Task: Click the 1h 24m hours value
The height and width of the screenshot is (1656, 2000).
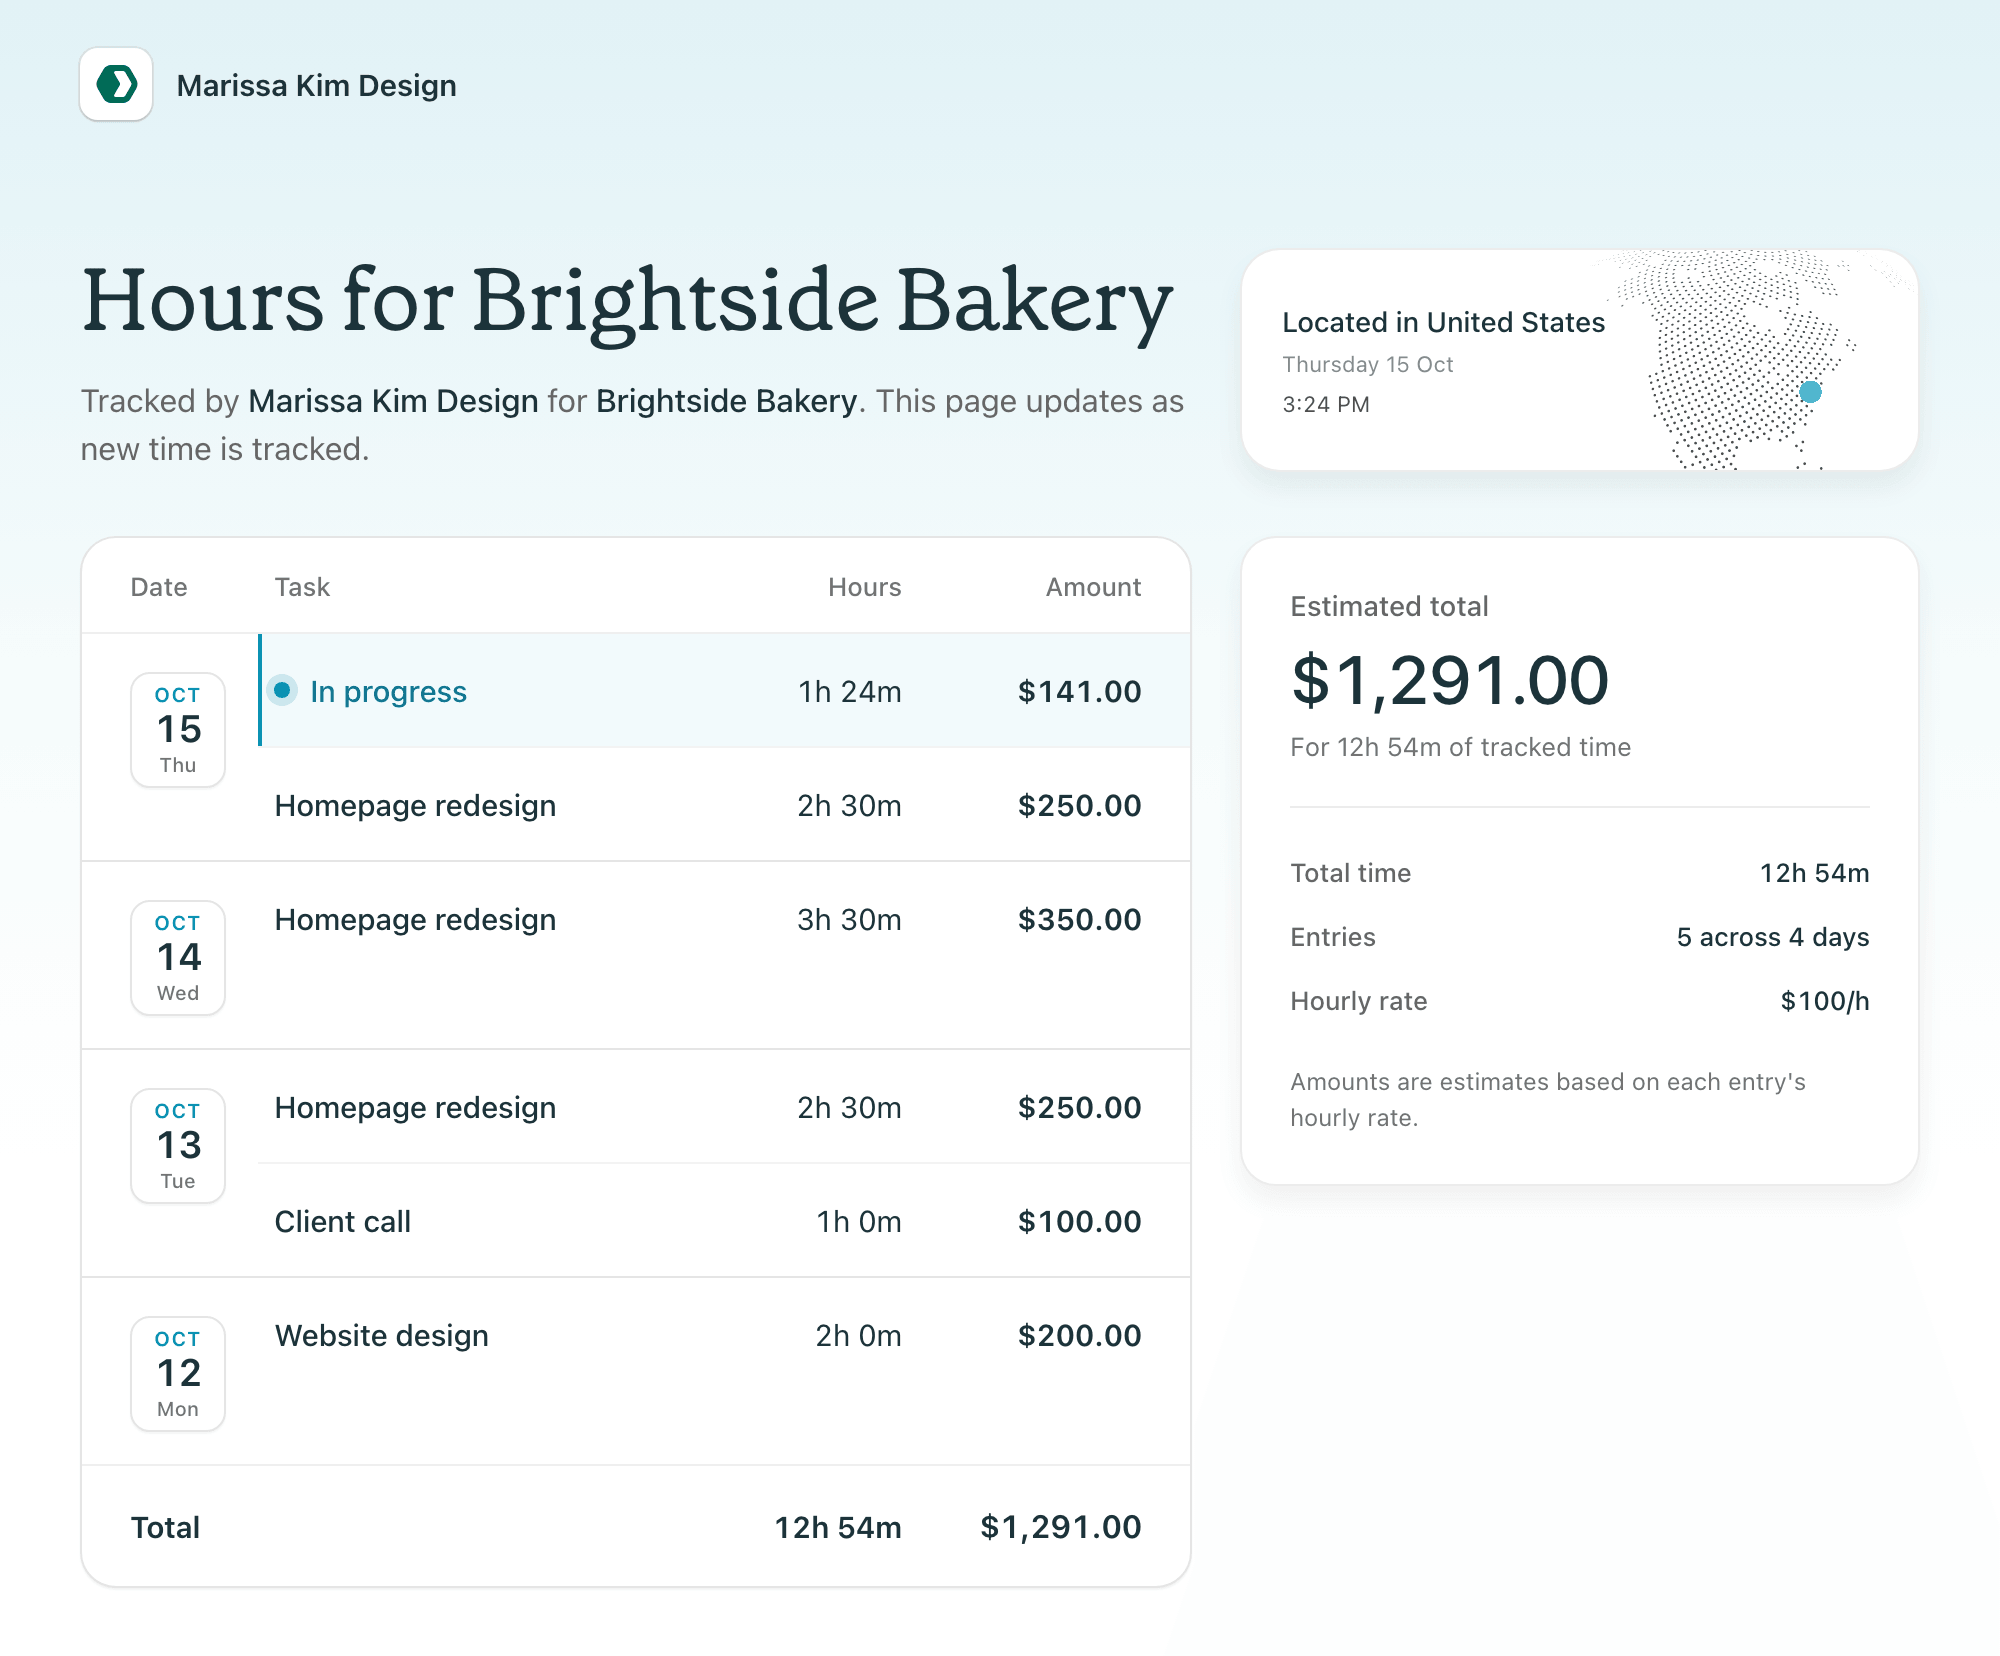Action: [x=849, y=692]
